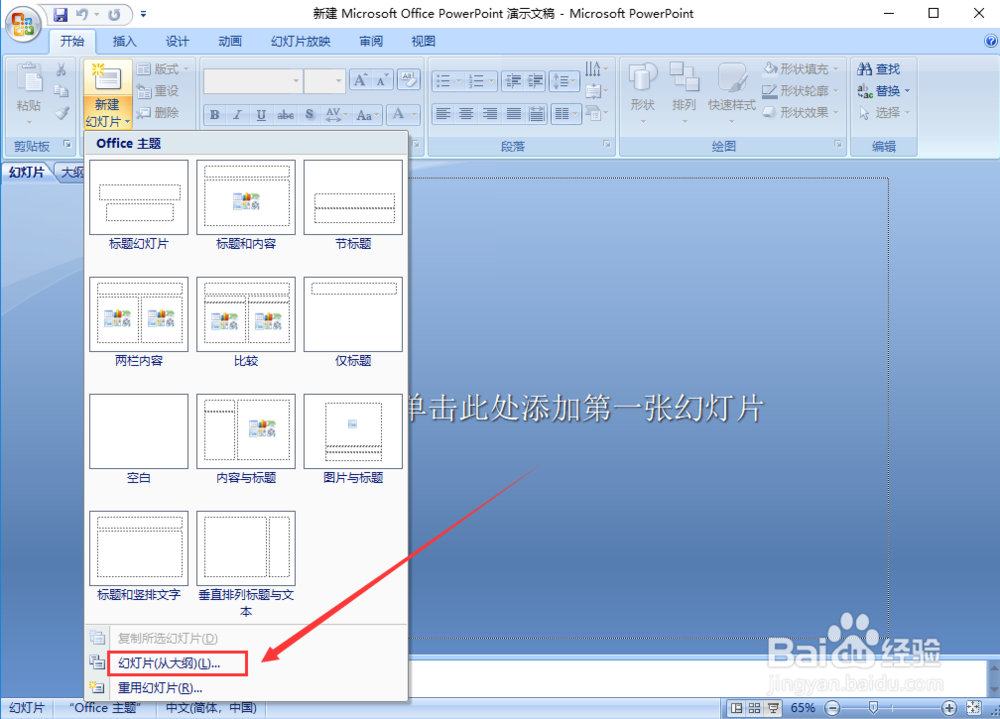Decrease list indent level
Viewport: 1000px width, 719px height.
click(512, 80)
